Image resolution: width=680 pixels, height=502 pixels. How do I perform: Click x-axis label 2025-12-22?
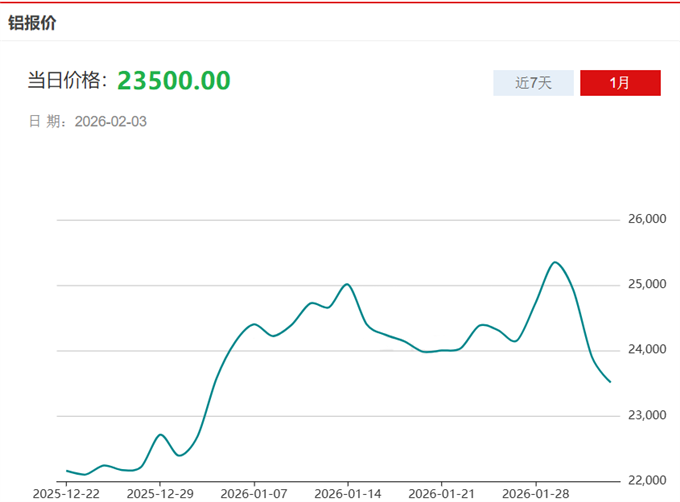click(x=66, y=493)
